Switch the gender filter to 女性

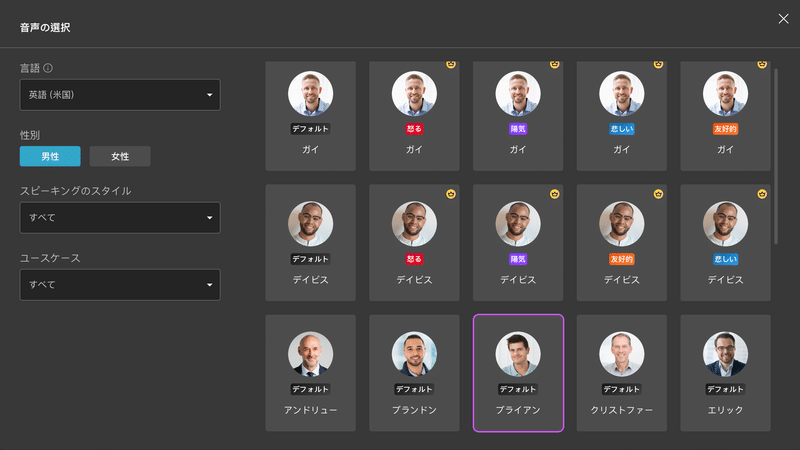[x=120, y=156]
